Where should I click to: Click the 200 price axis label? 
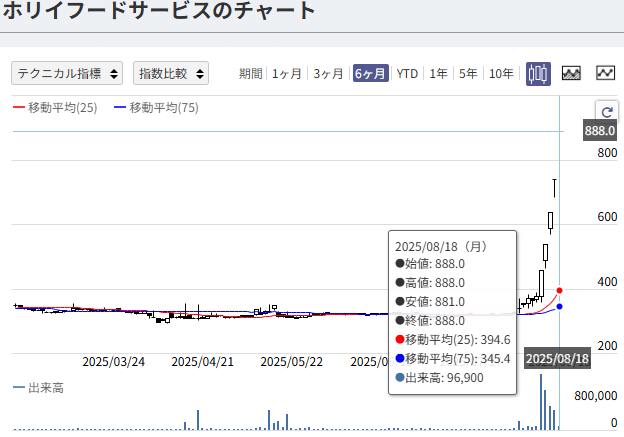click(x=607, y=346)
